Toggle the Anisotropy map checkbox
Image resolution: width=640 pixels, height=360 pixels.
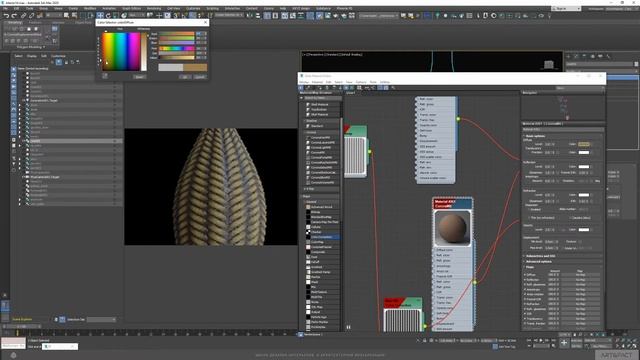[x=525, y=289]
